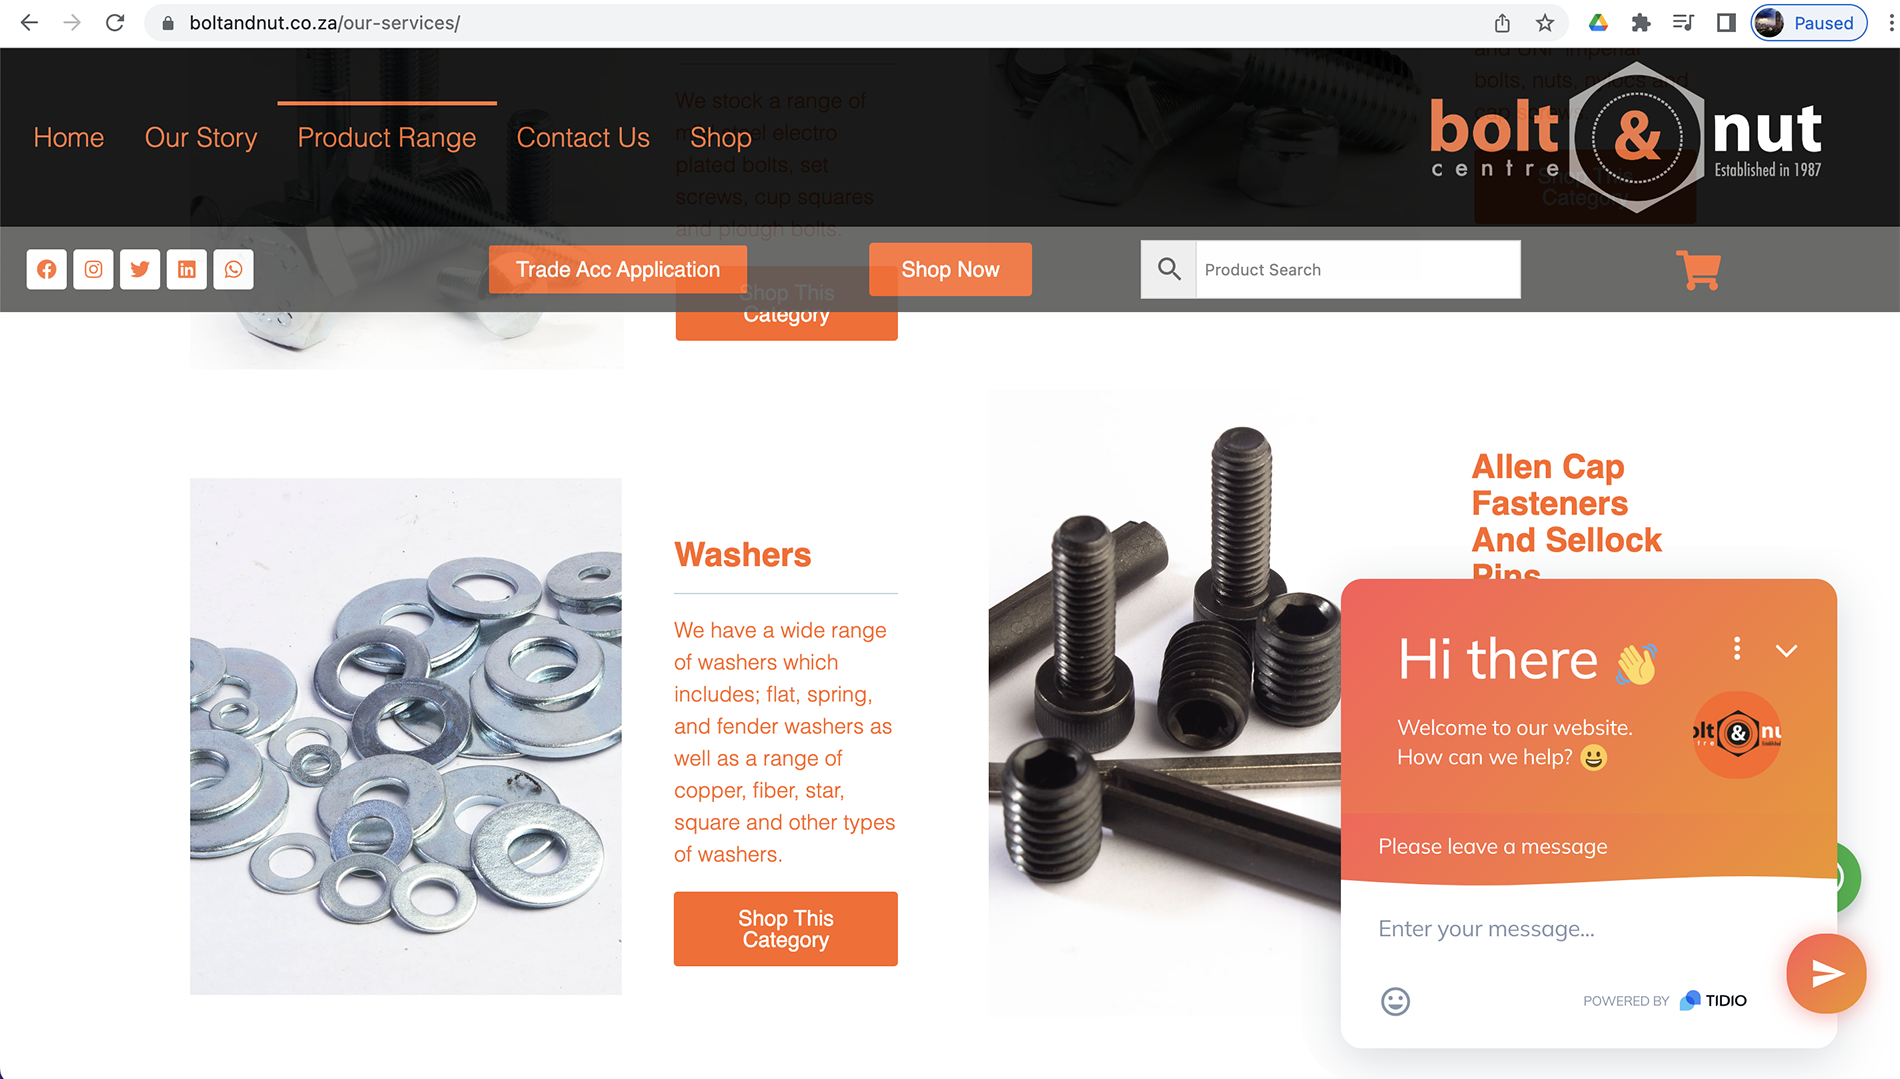1900x1079 pixels.
Task: Open the Instagram social icon
Action: (x=93, y=269)
